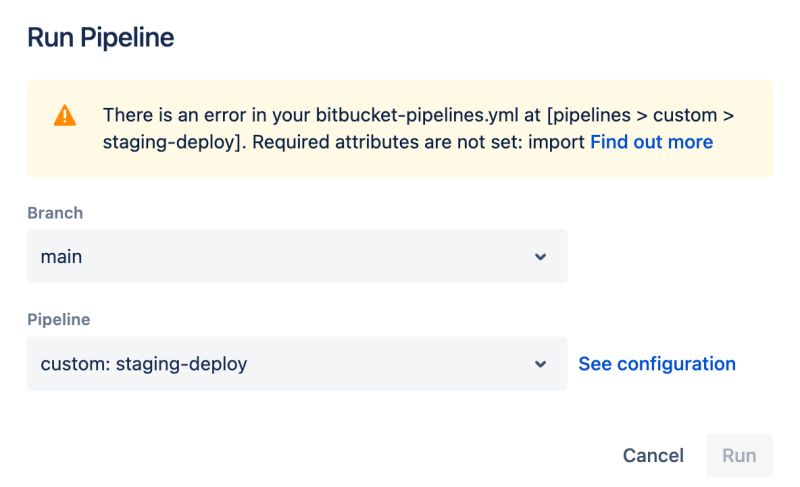Expand the Pipeline dropdown selector

click(296, 364)
